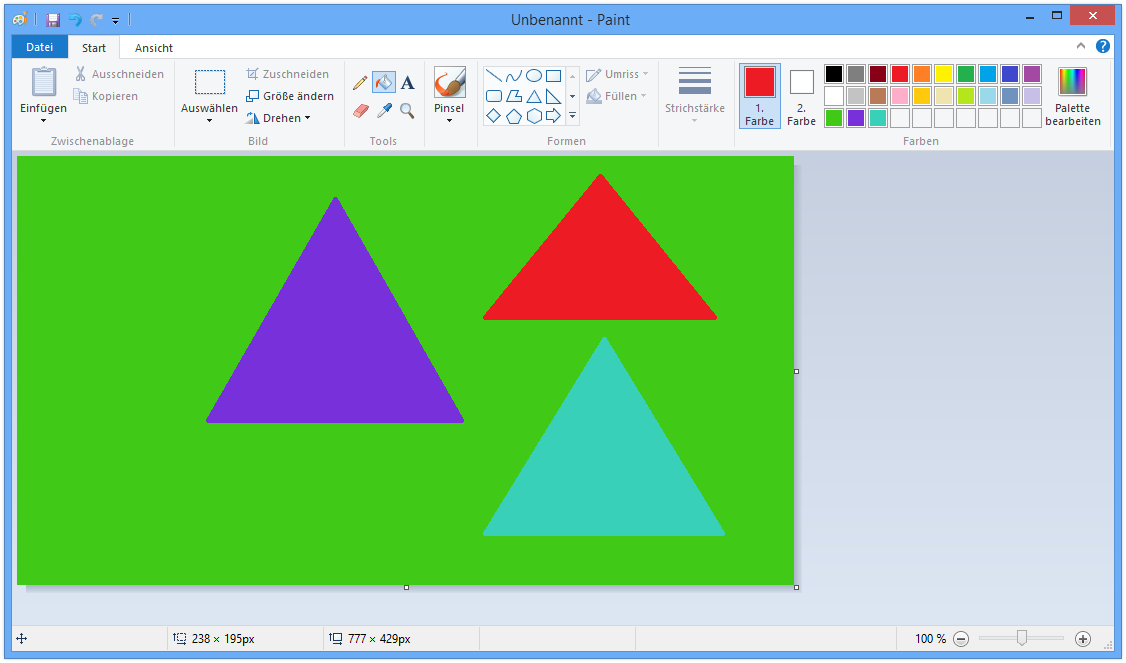Select the Text tool
This screenshot has width=1126, height=663.
point(408,82)
